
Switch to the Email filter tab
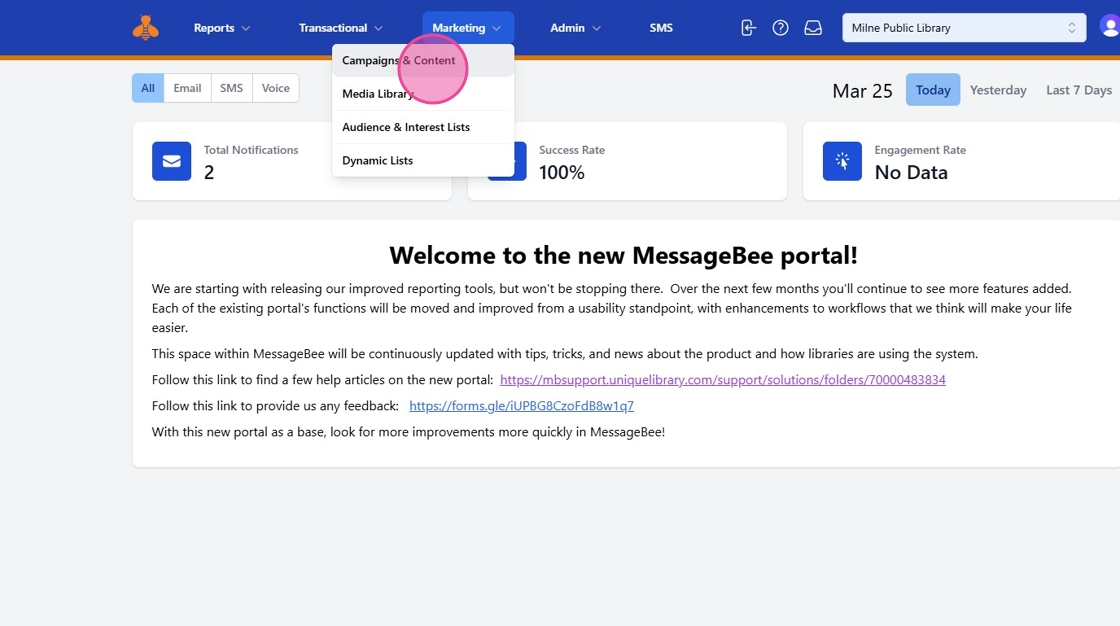[187, 88]
